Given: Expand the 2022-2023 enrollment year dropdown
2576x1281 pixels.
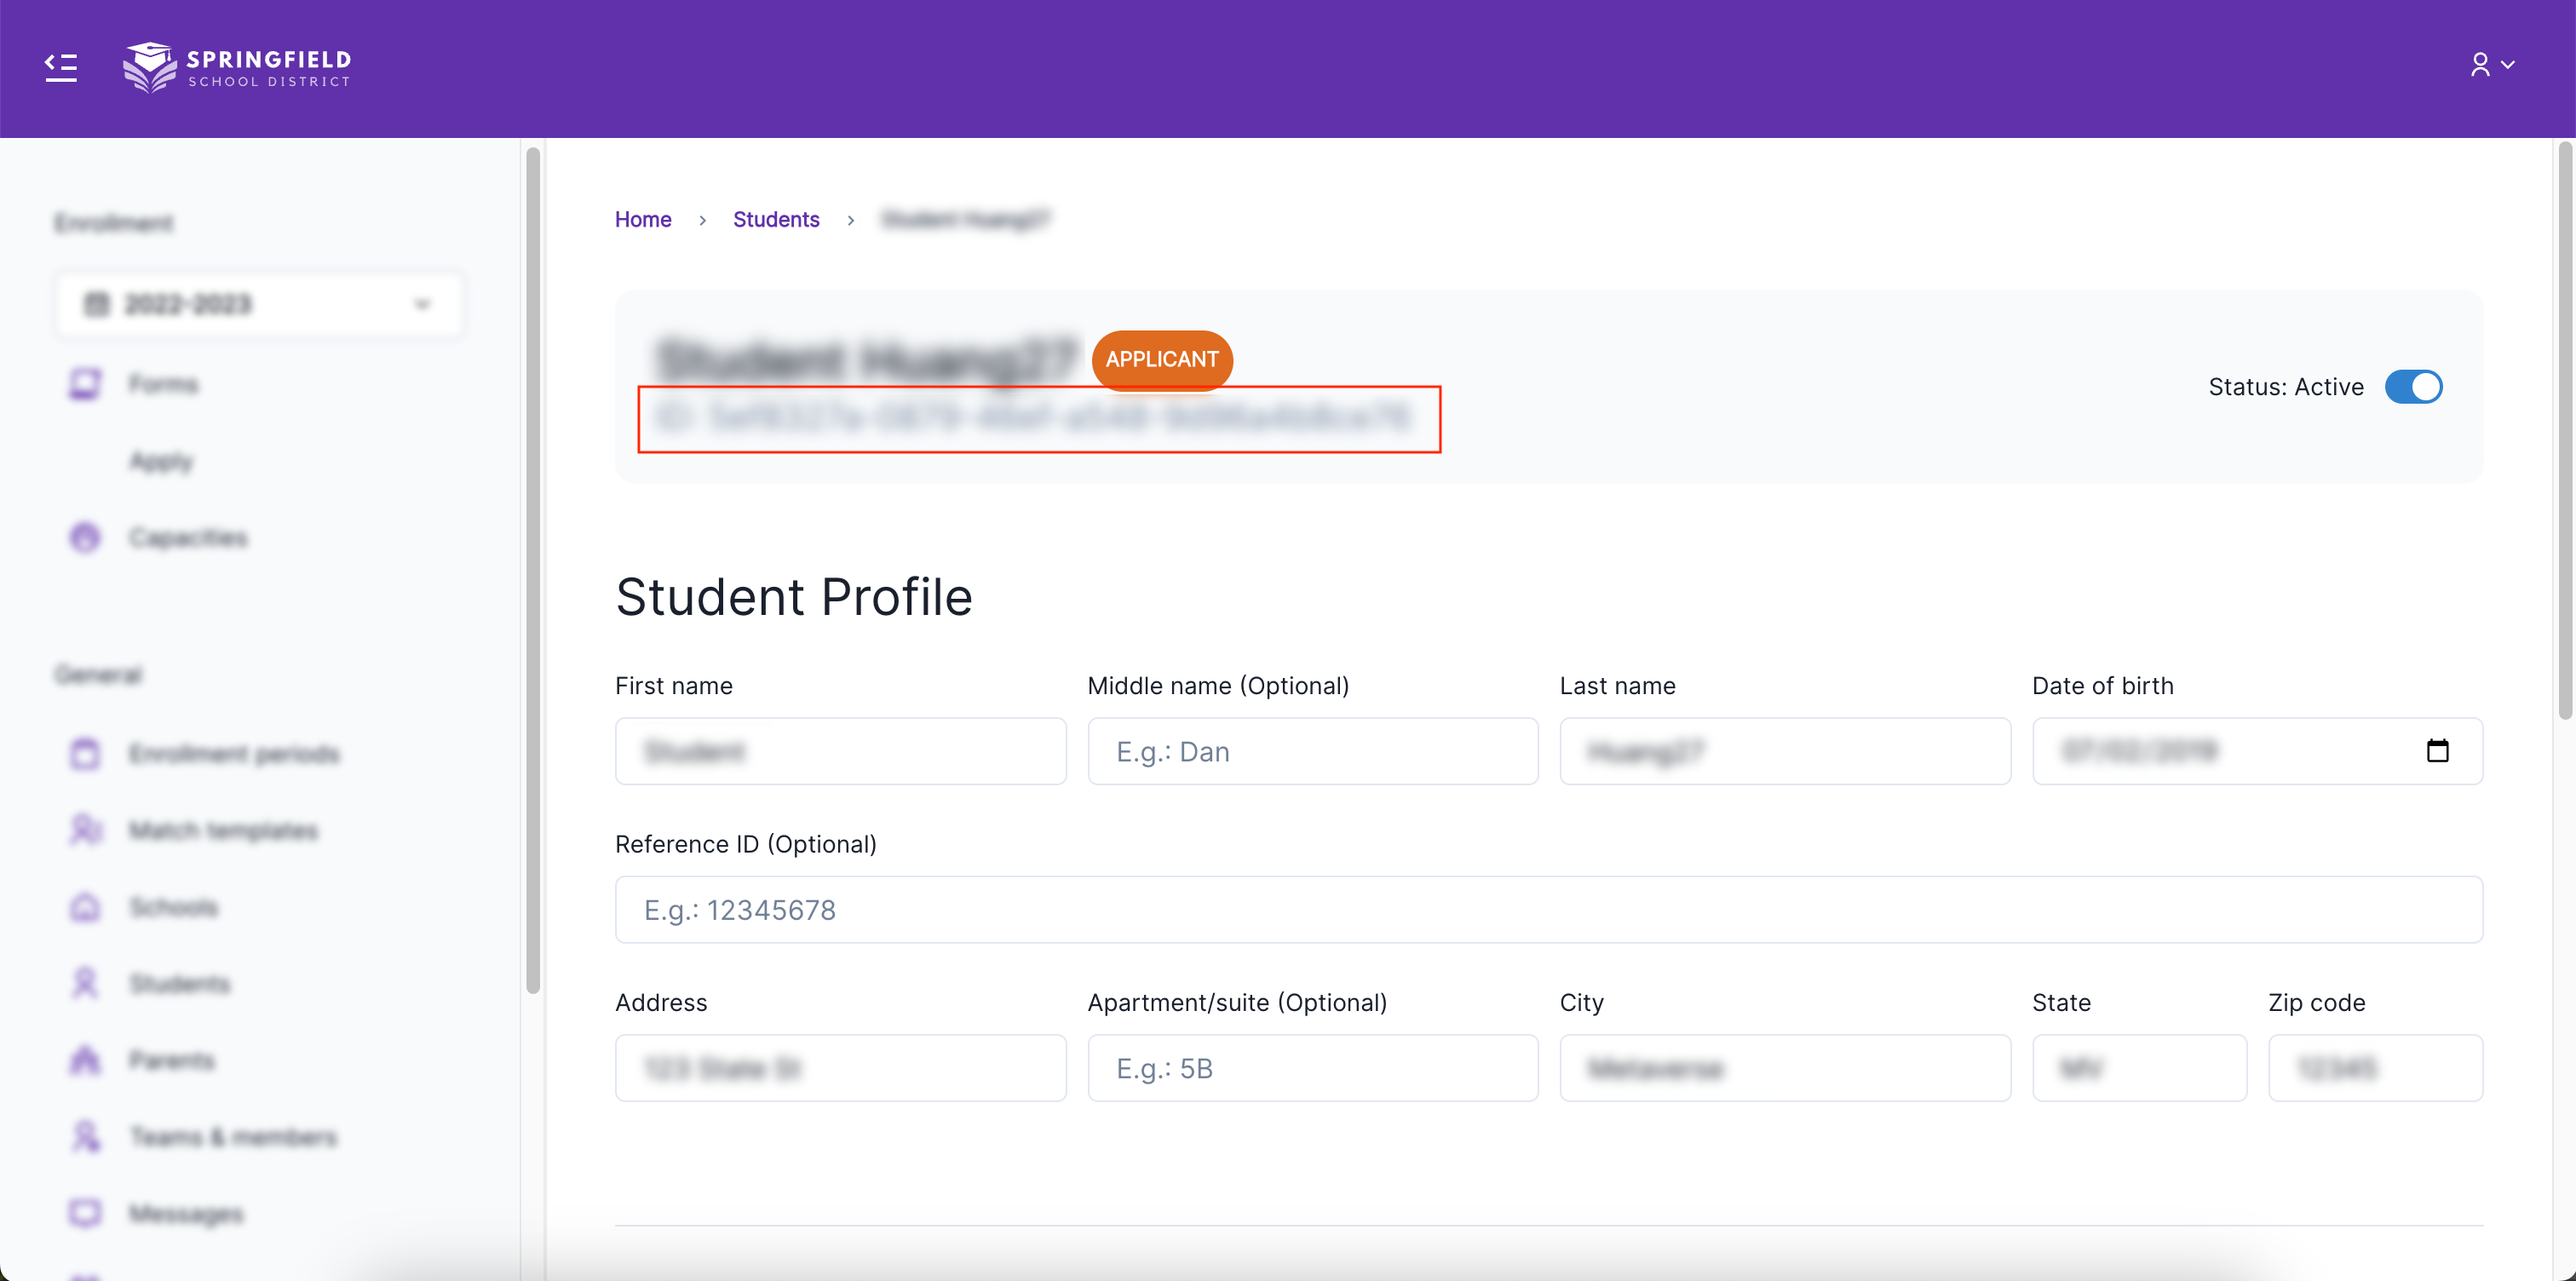Looking at the screenshot, I should pos(259,304).
